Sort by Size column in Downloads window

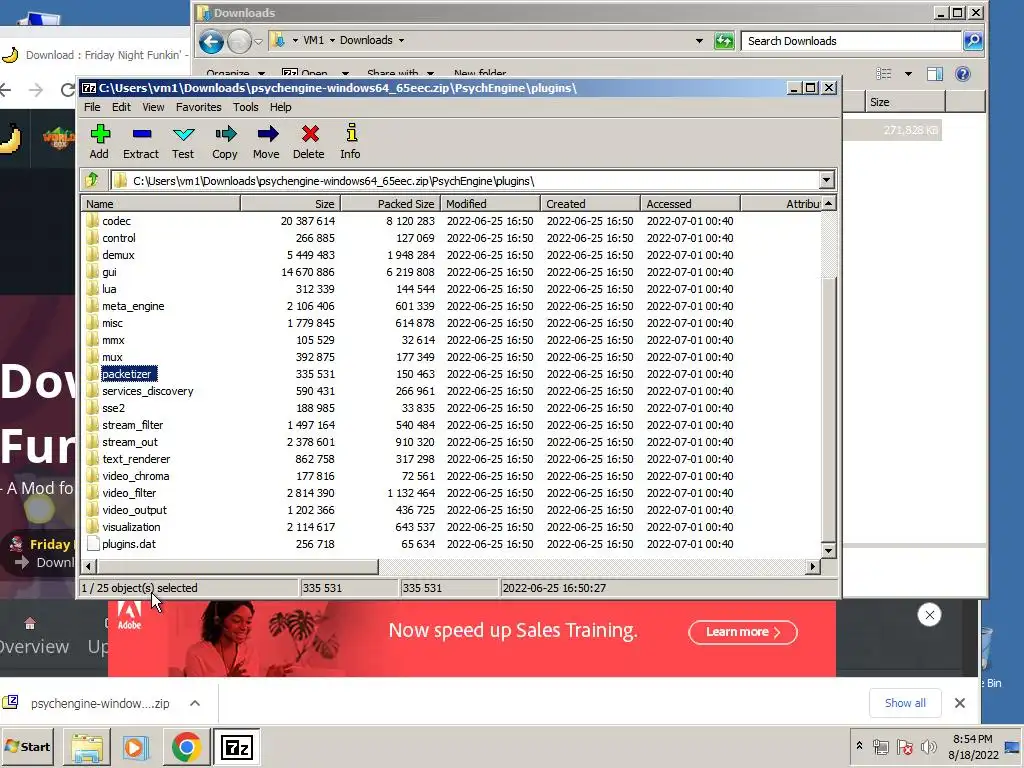pos(905,102)
